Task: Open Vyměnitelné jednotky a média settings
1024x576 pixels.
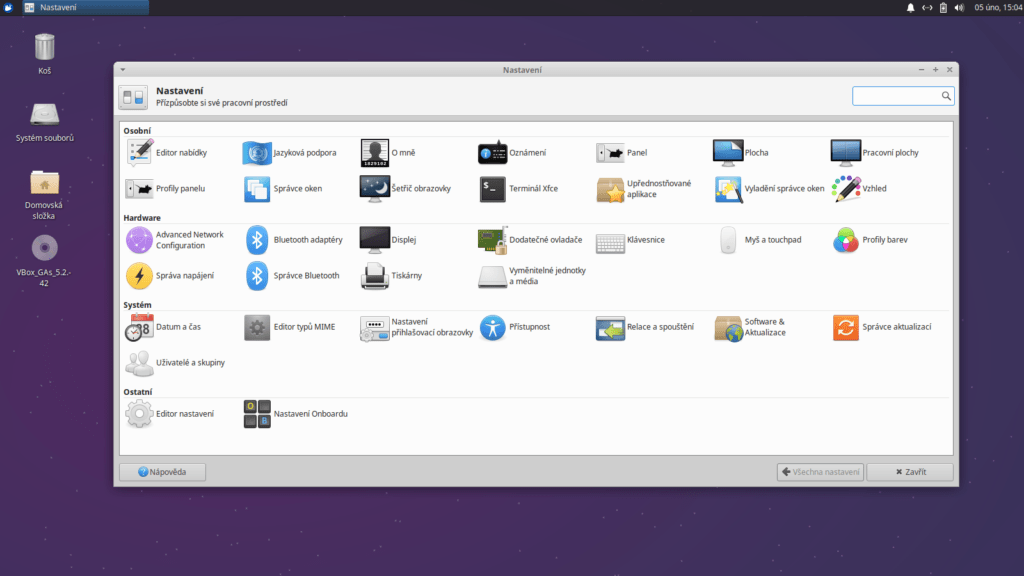Action: coord(532,276)
